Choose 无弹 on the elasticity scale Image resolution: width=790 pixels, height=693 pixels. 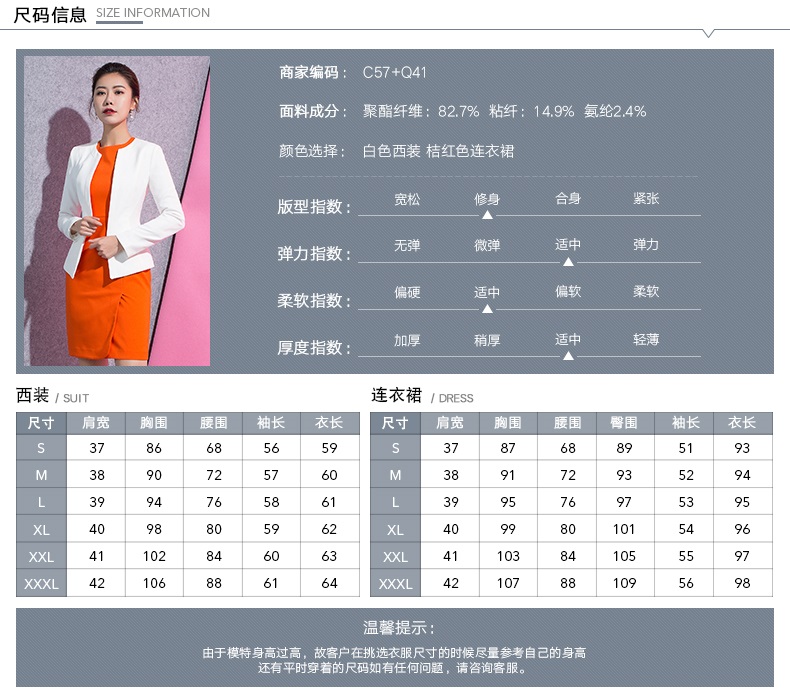tap(407, 245)
